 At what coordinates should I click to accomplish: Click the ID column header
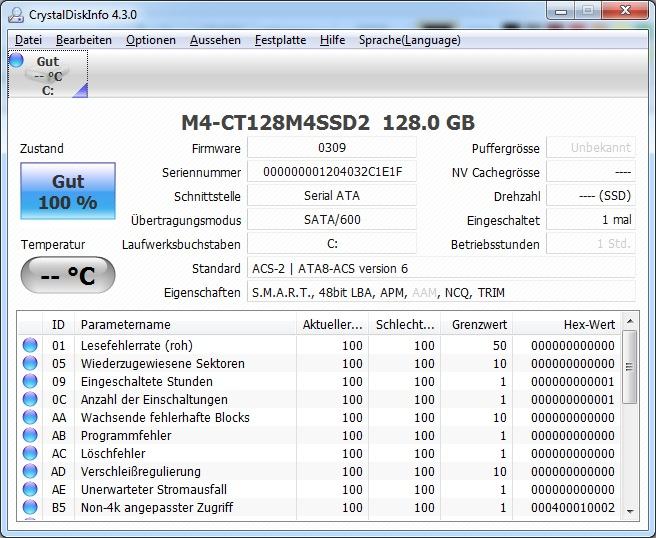pos(59,324)
